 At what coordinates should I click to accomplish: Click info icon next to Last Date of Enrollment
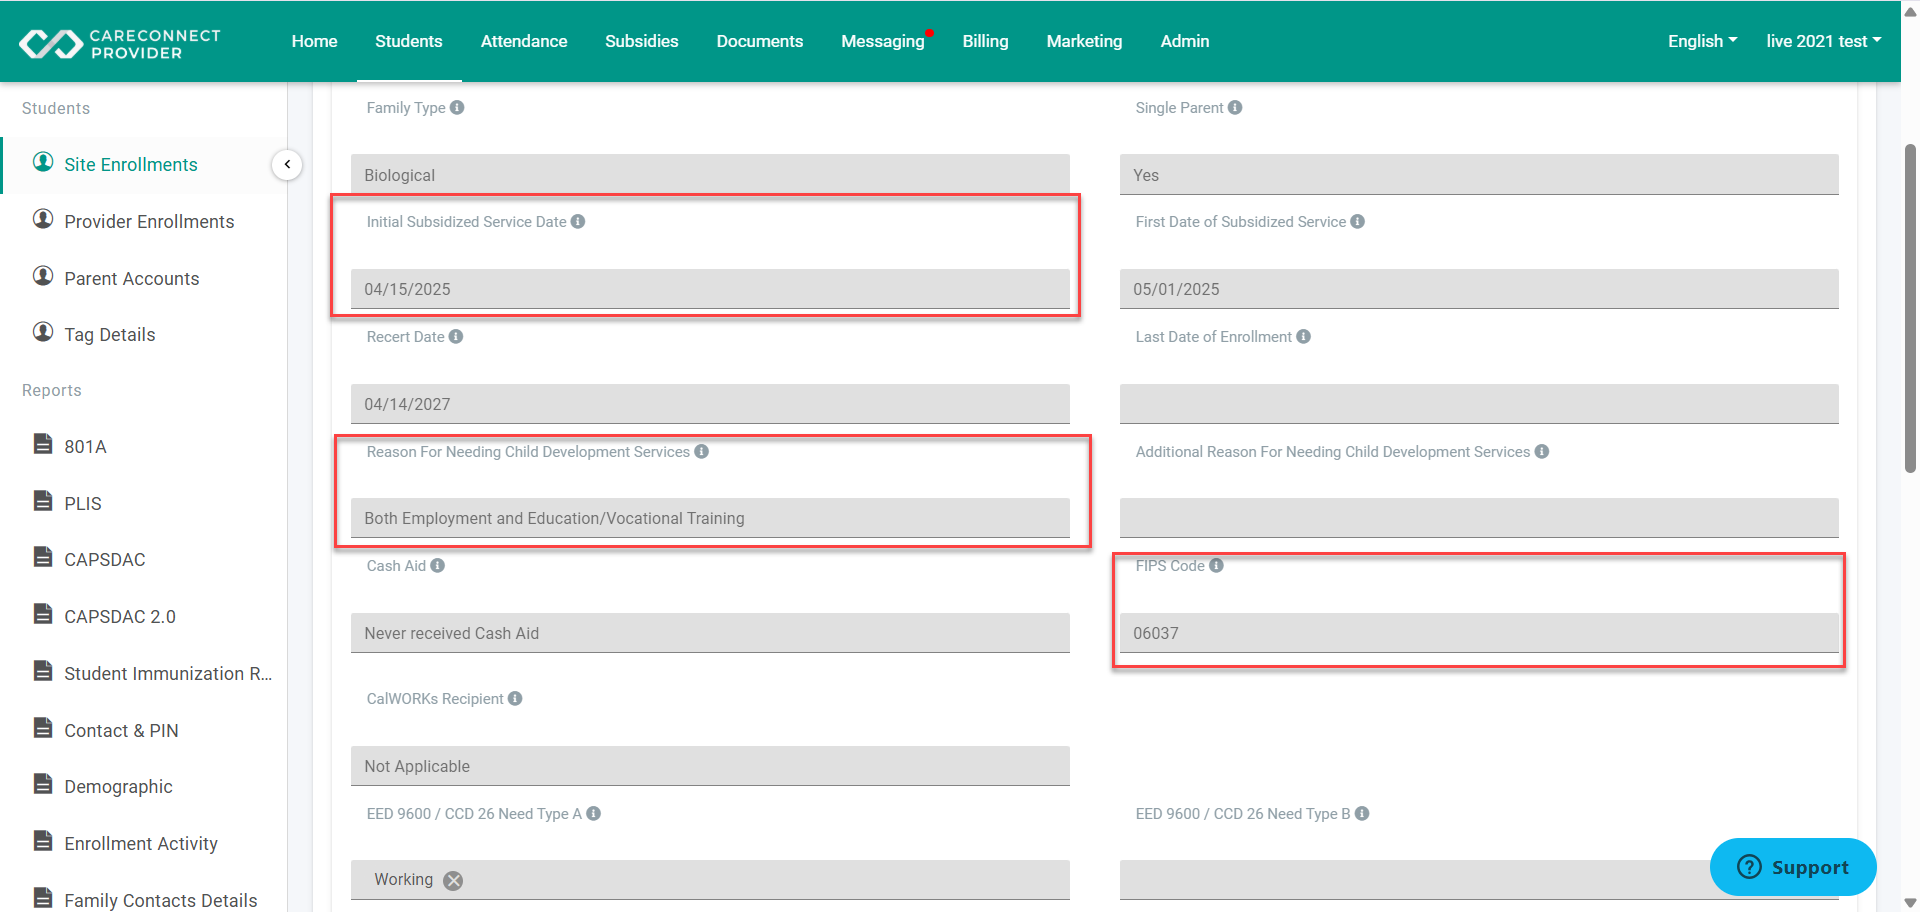click(x=1303, y=337)
